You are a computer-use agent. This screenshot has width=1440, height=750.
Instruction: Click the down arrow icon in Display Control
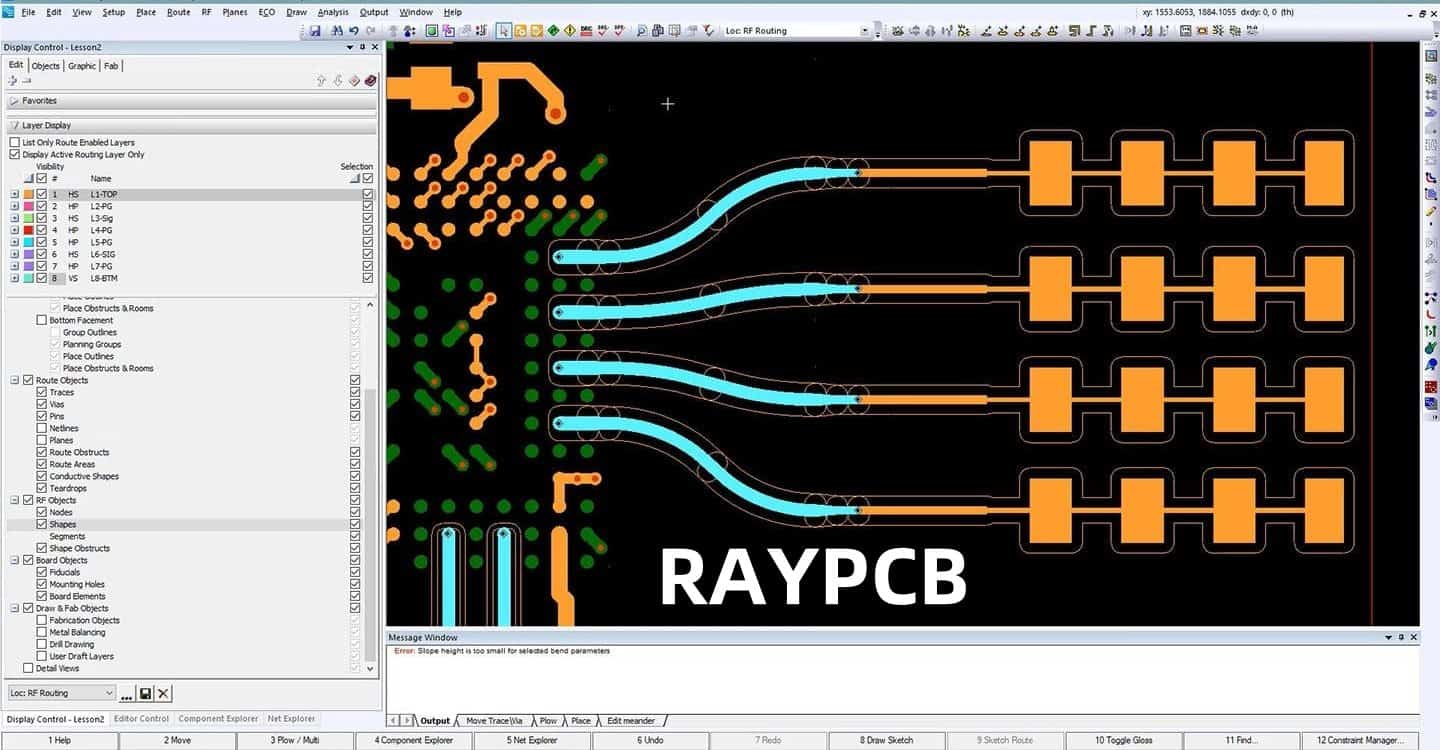pos(338,81)
